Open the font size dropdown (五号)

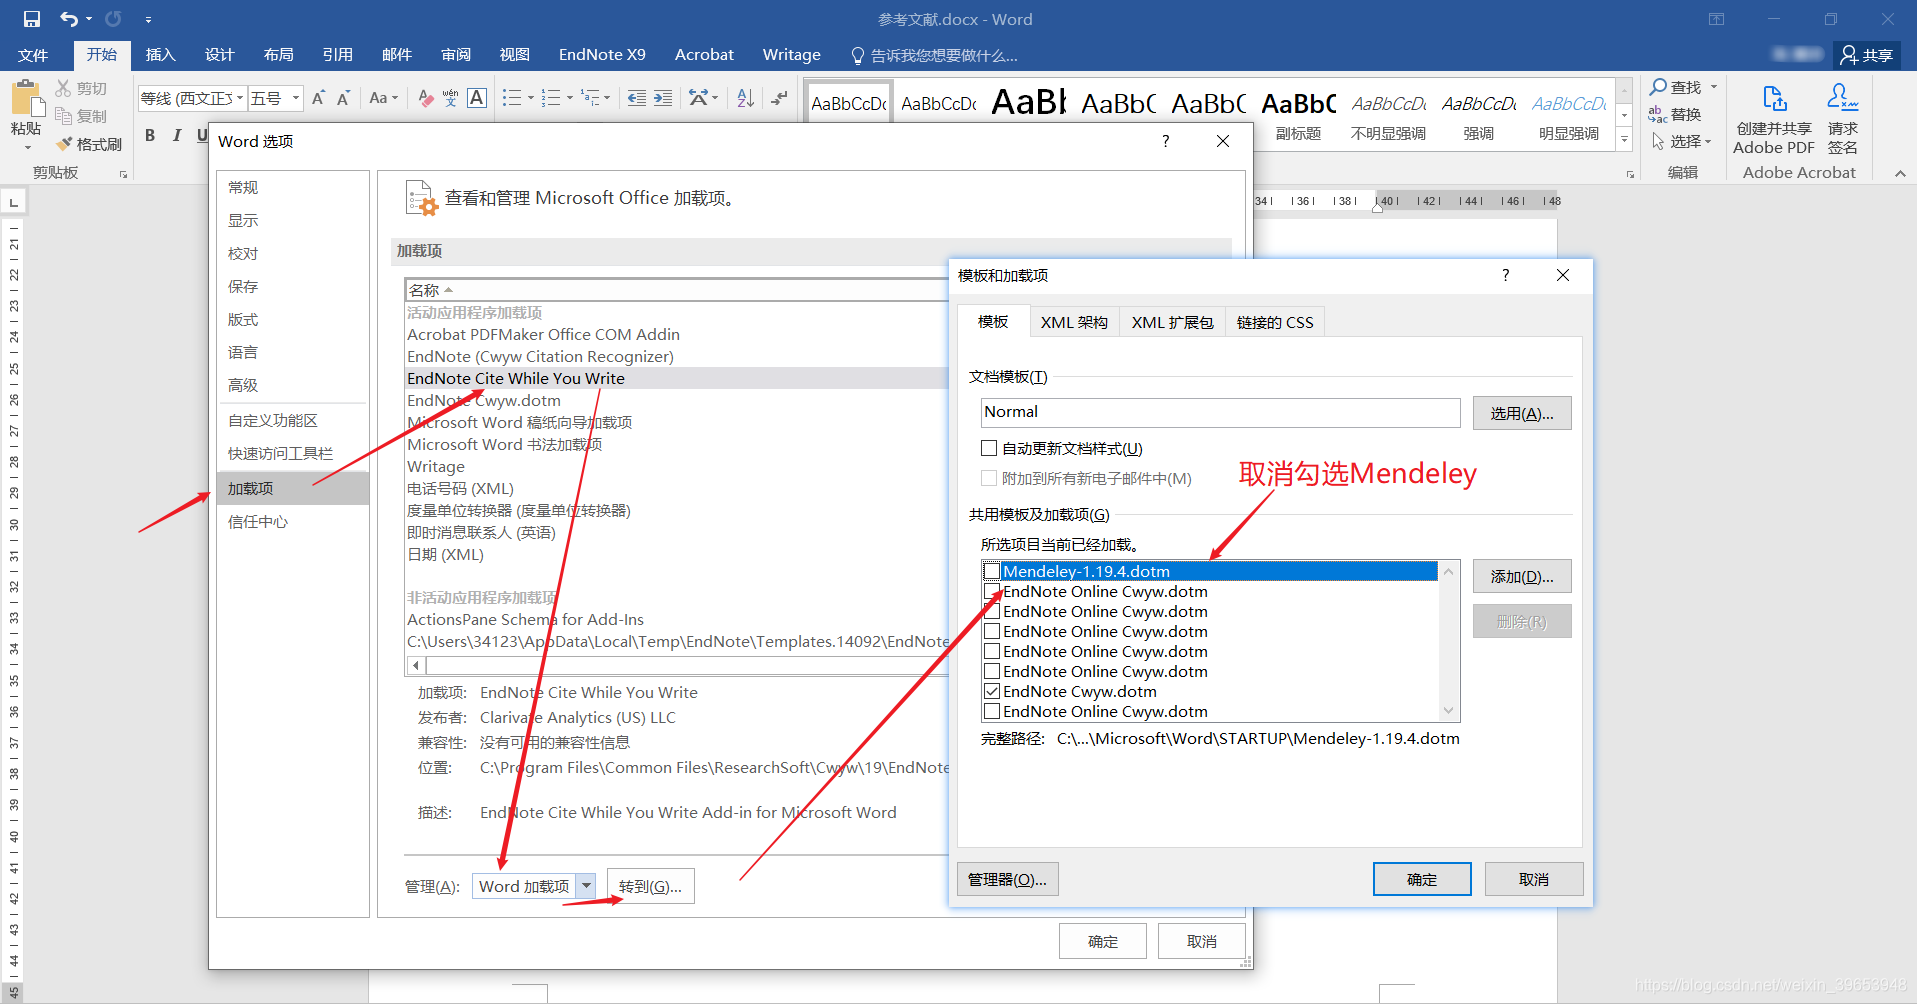296,98
